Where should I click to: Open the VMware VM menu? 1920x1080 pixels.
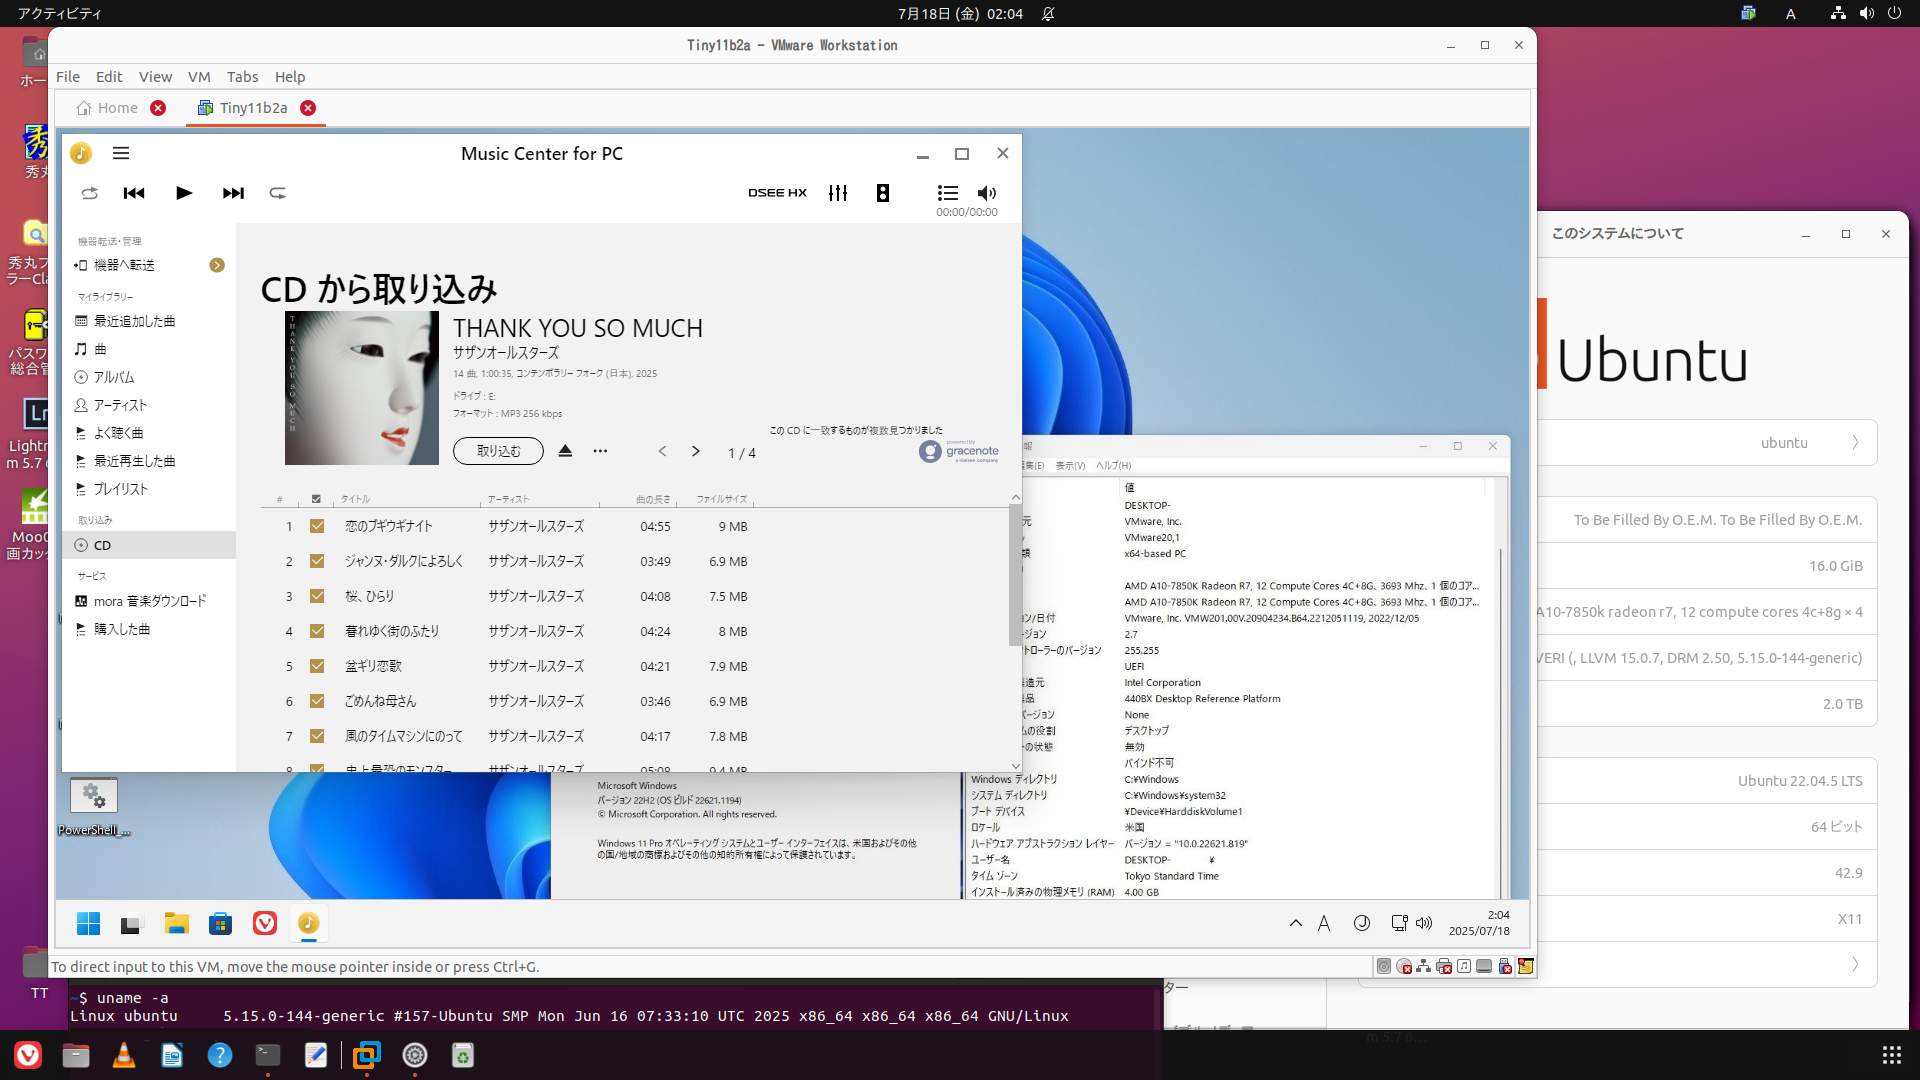point(199,77)
